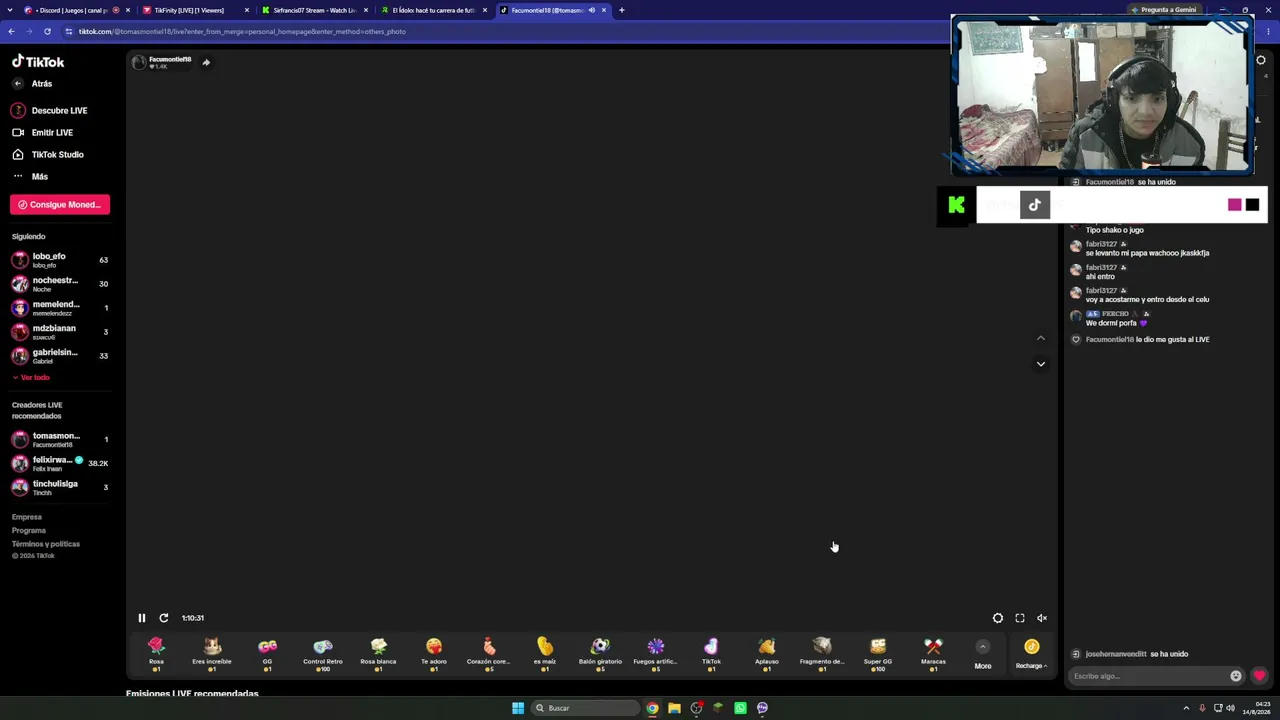Viewport: 1280px width, 720px height.
Task: Expand the Recharge coins option
Action: [x=1031, y=654]
